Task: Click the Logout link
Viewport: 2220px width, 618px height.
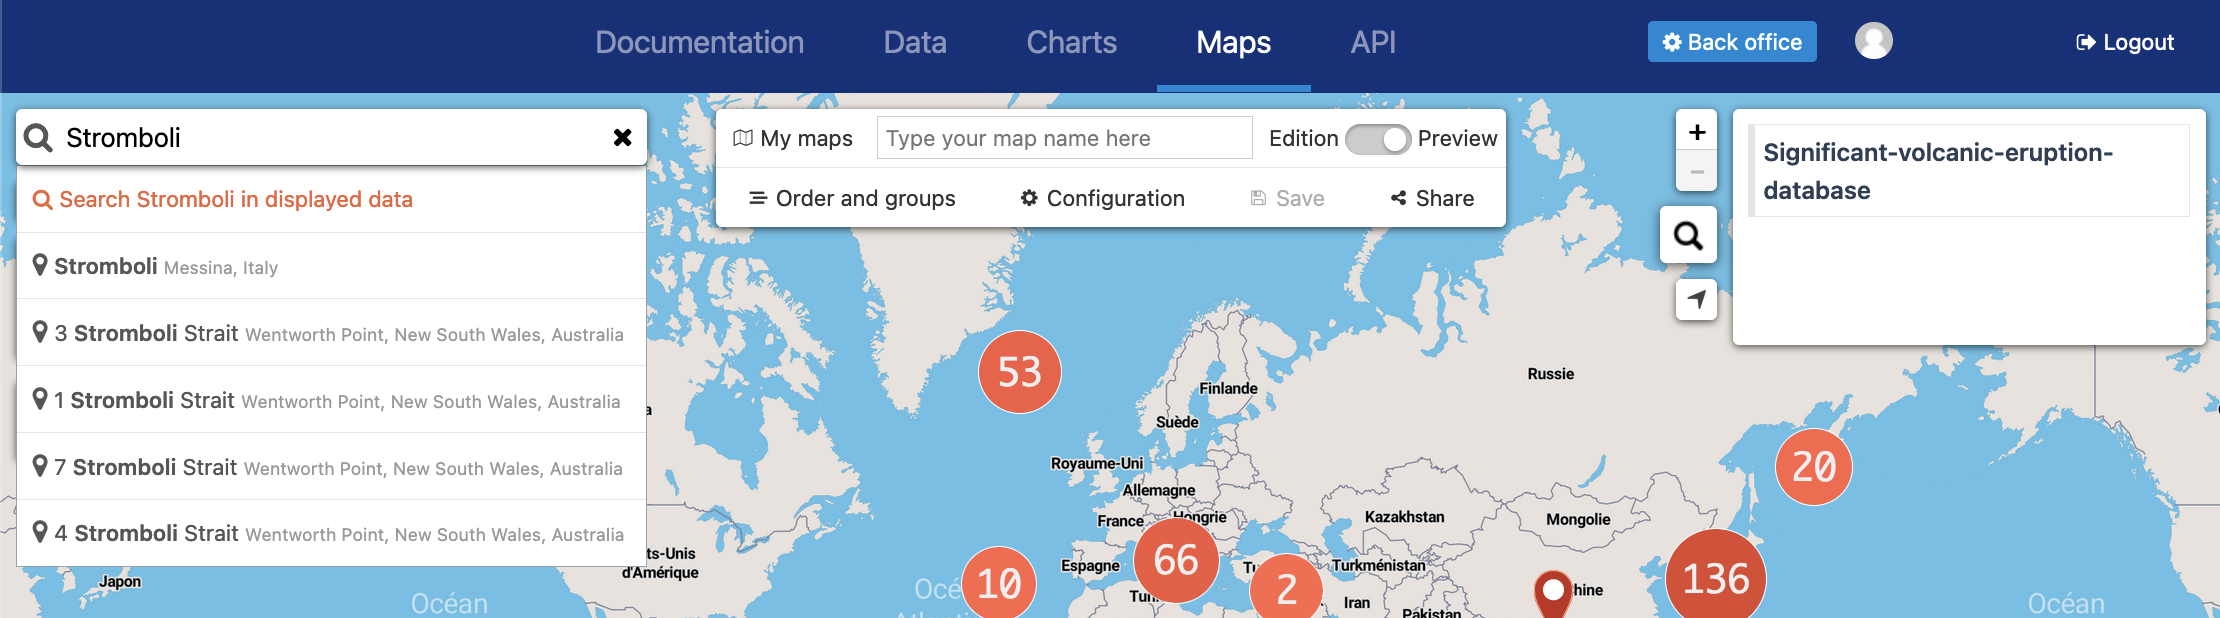Action: (2125, 42)
